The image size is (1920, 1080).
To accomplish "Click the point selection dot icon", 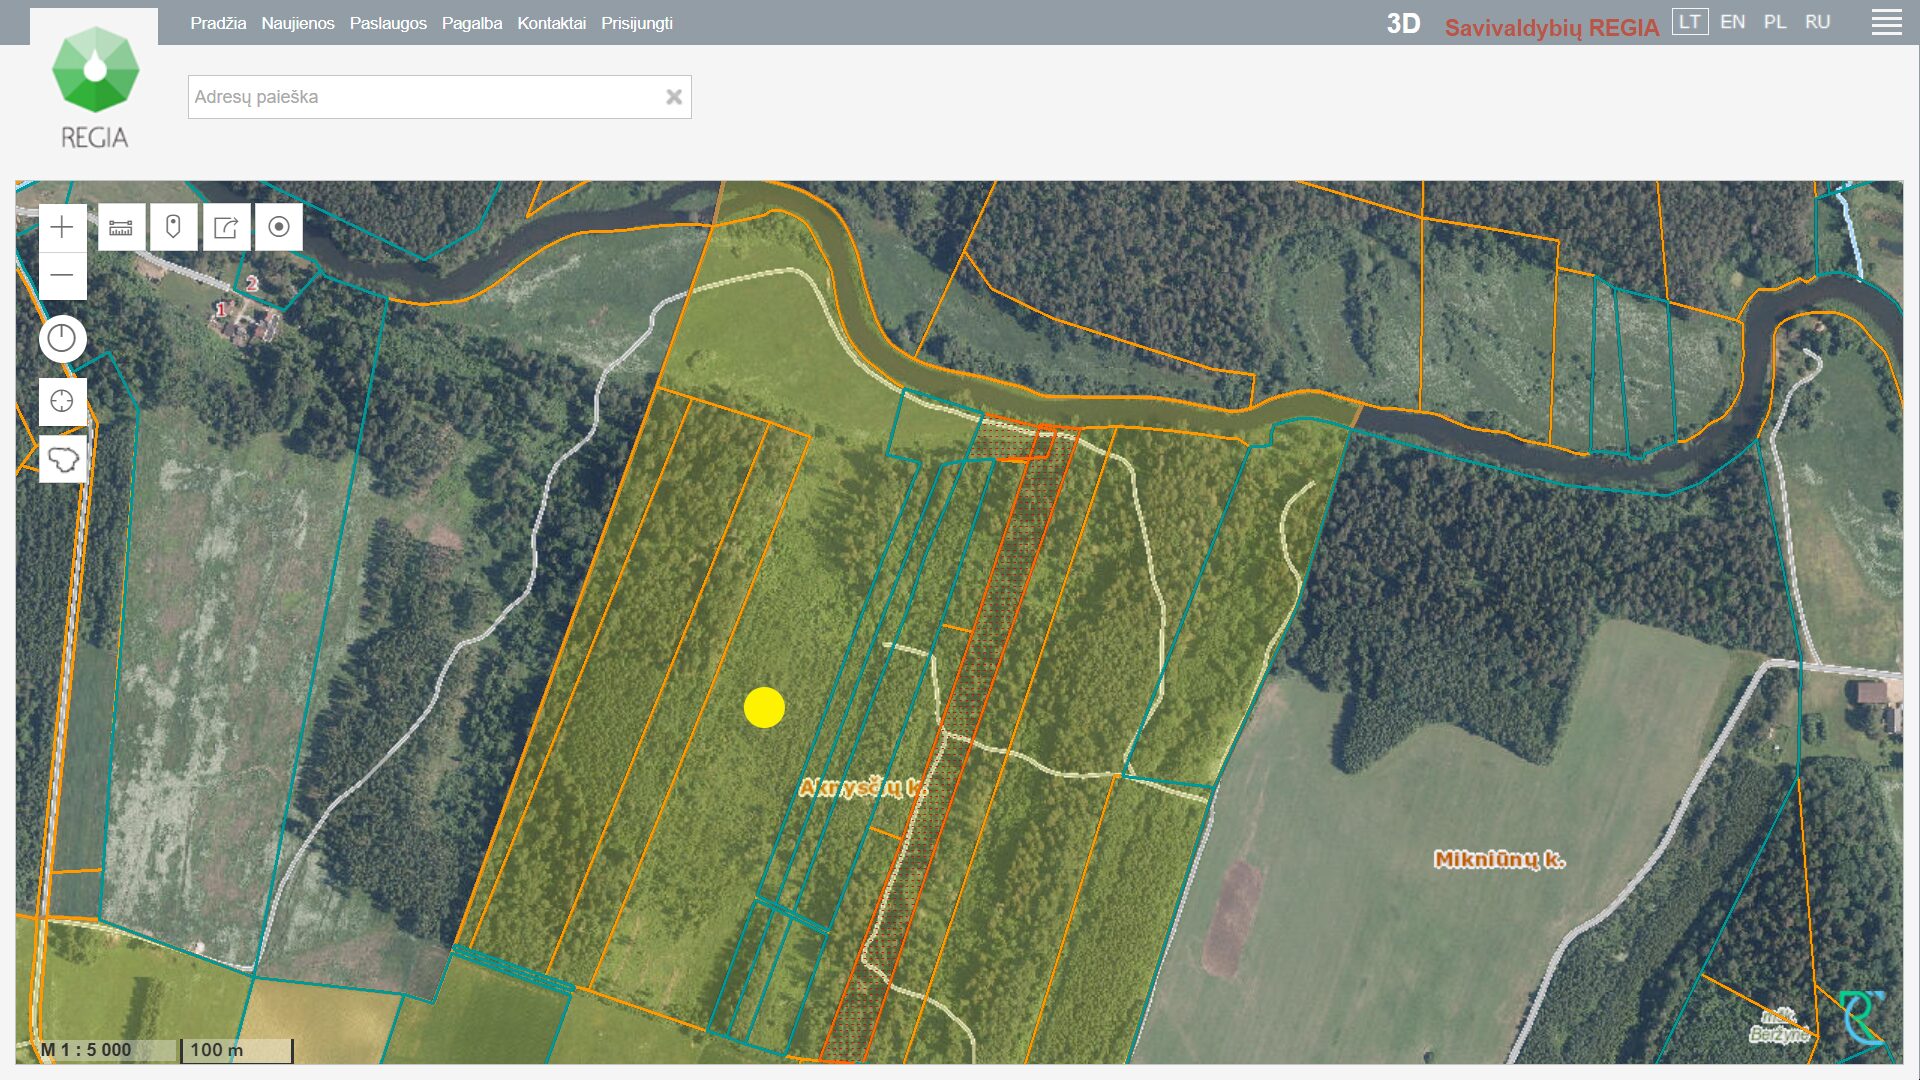I will pos(278,226).
